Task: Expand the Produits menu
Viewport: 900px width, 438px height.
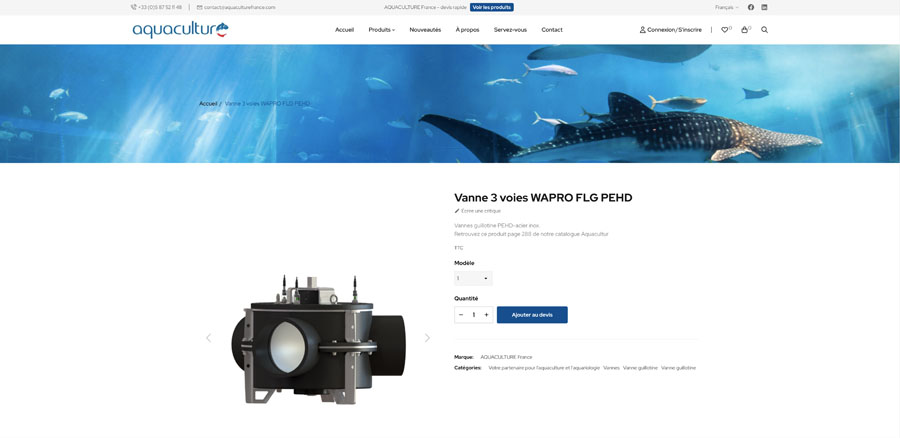Action: pyautogui.click(x=382, y=30)
